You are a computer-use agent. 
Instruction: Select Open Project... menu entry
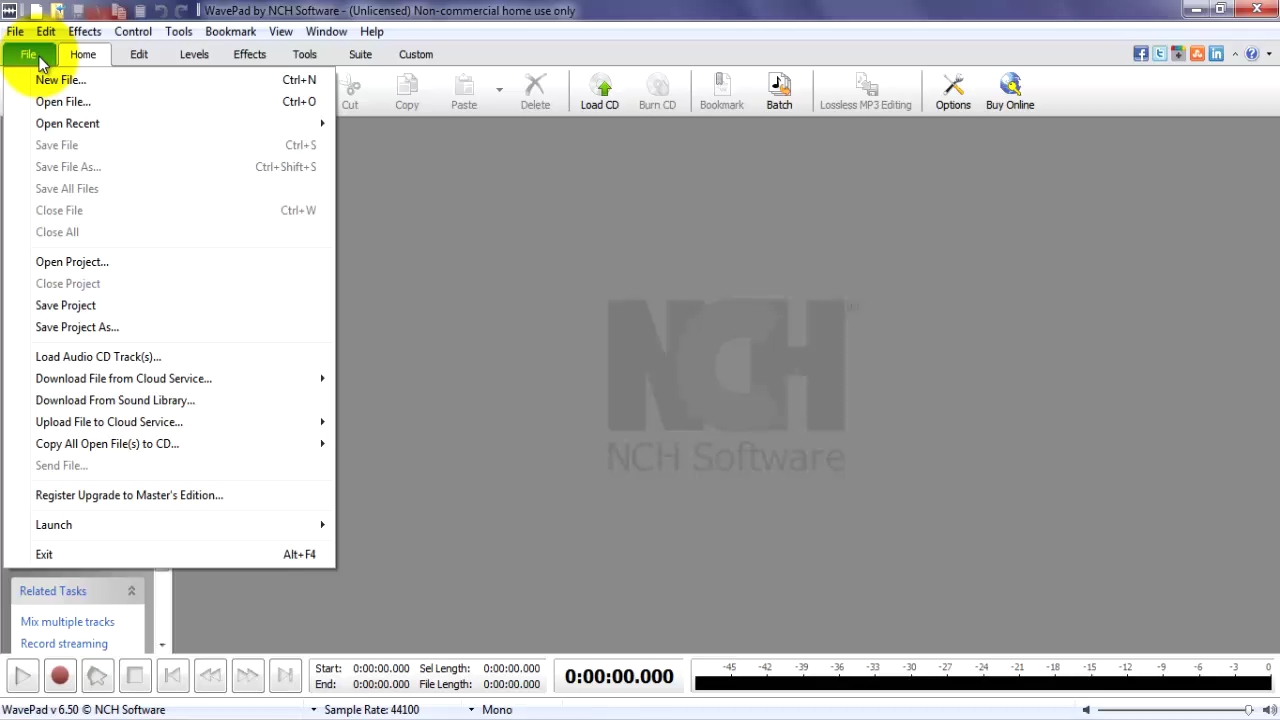180,262
